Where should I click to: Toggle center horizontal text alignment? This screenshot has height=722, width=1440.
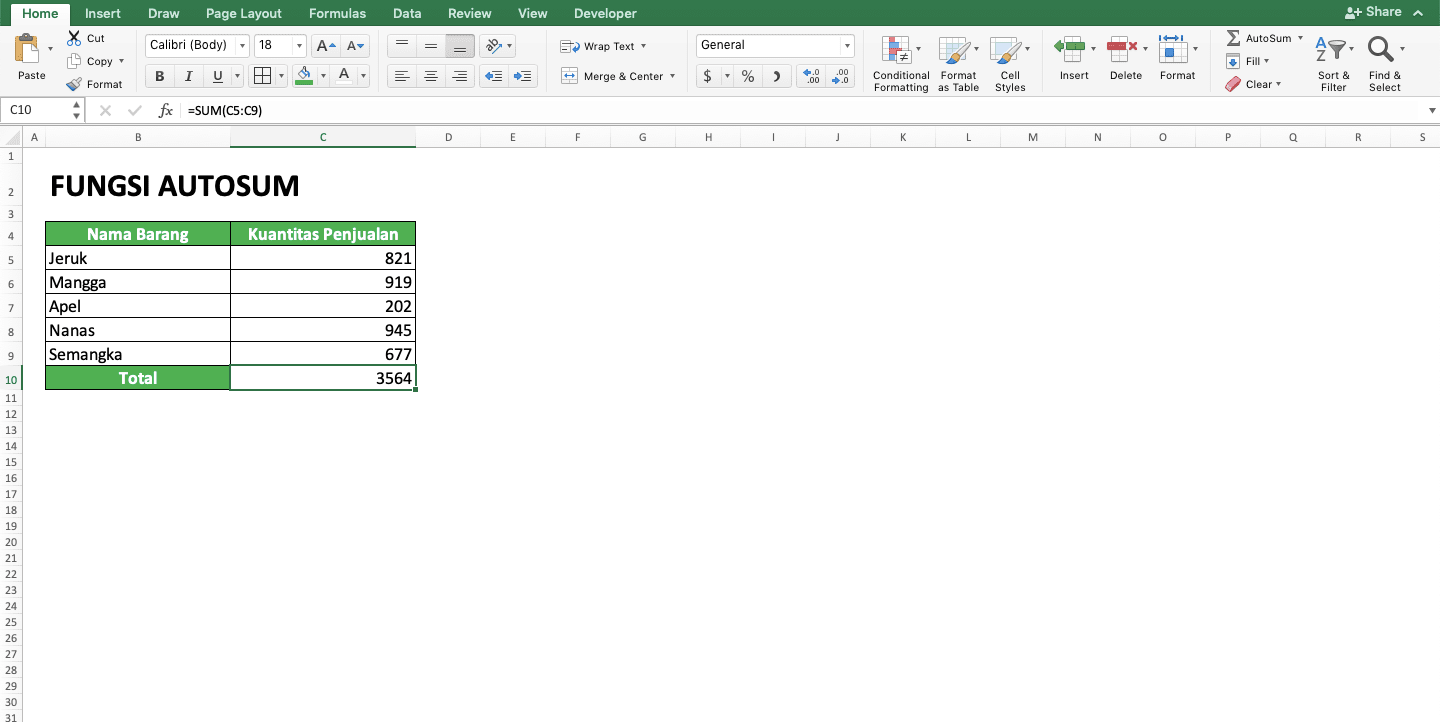431,76
